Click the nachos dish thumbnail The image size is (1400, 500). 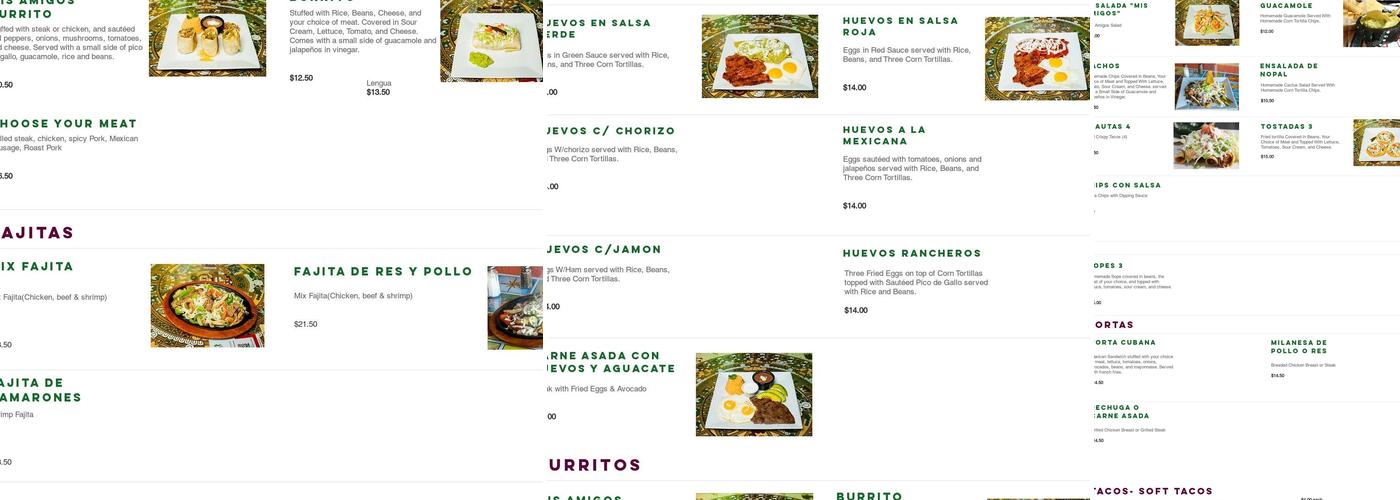coord(1206,87)
